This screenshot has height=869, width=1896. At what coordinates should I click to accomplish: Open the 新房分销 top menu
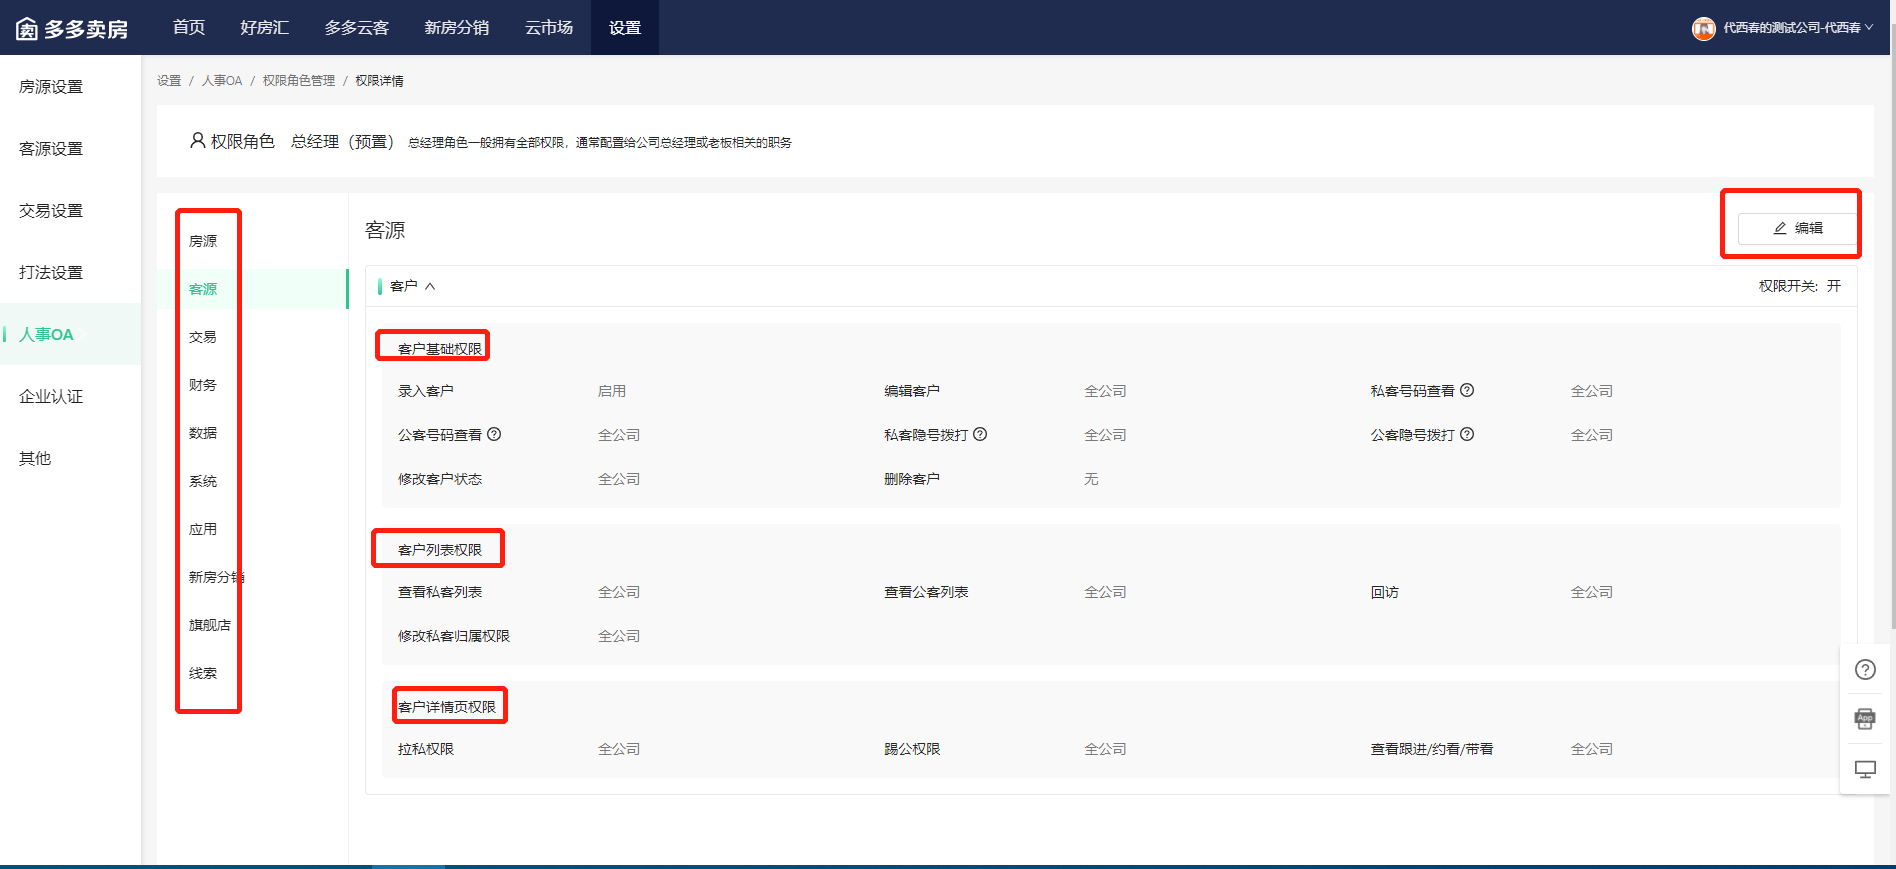[457, 28]
